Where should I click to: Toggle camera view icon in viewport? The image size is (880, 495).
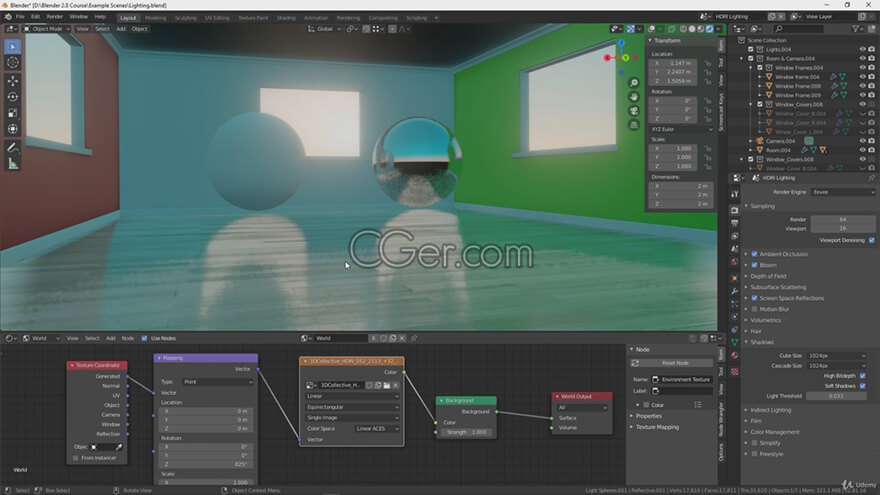click(634, 111)
